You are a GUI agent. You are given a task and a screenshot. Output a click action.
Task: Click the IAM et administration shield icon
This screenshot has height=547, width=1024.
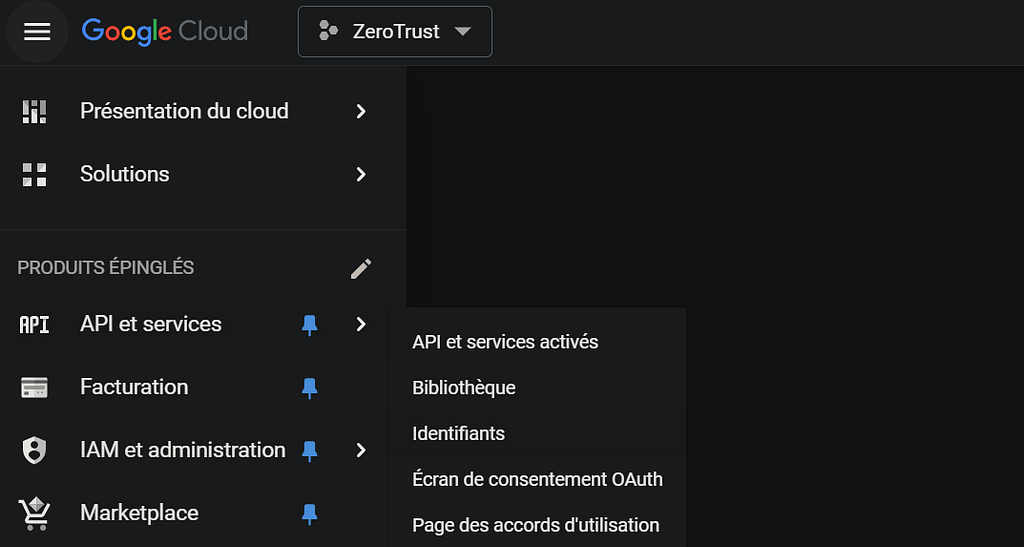coord(34,451)
